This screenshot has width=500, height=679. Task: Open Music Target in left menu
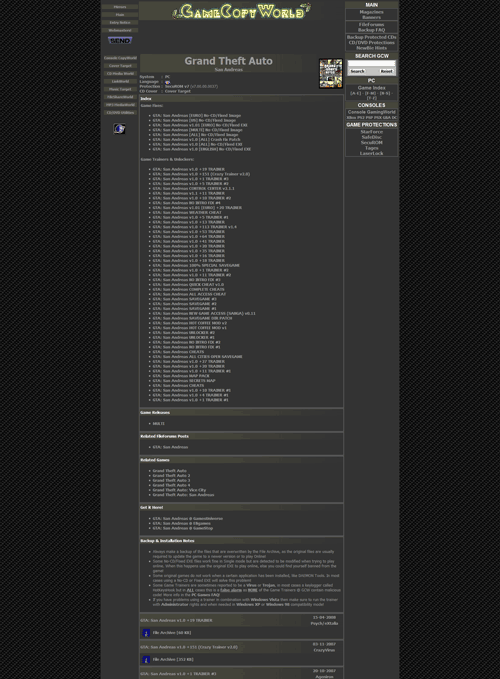[x=120, y=89]
